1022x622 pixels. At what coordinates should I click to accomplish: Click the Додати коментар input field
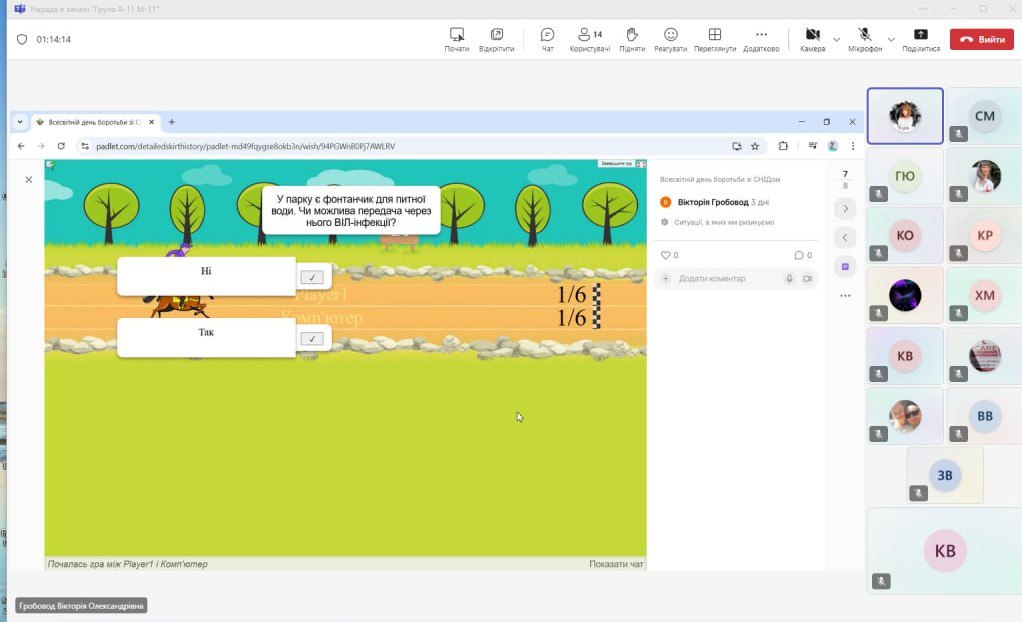pos(725,278)
